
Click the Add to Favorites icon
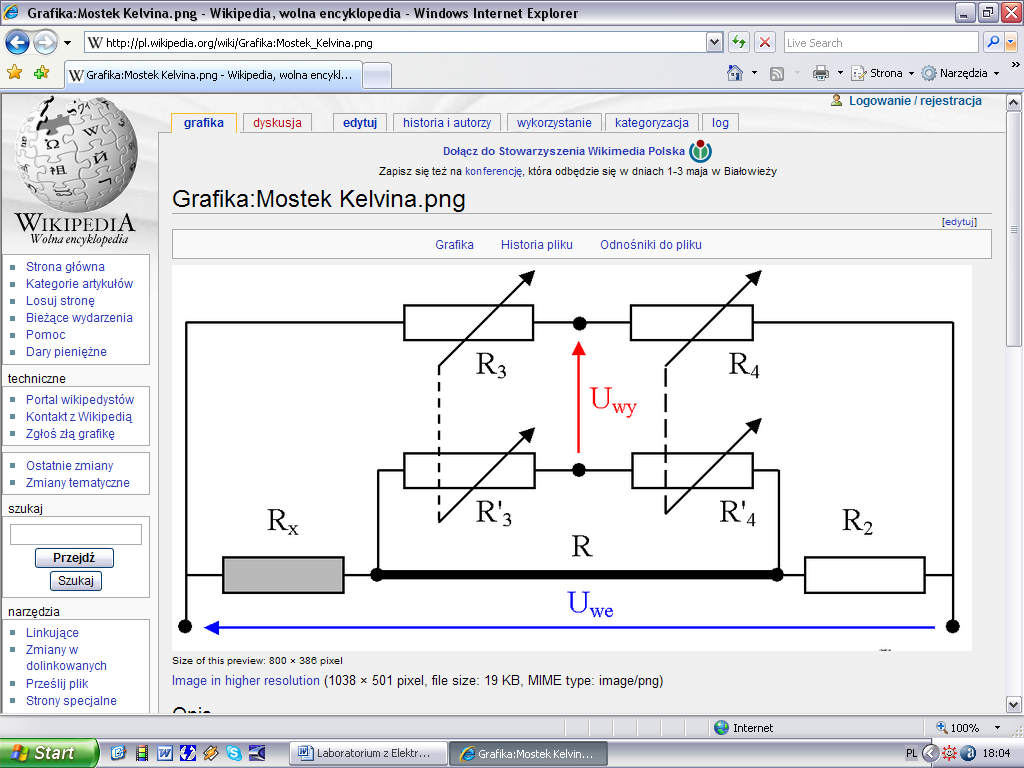click(41, 73)
